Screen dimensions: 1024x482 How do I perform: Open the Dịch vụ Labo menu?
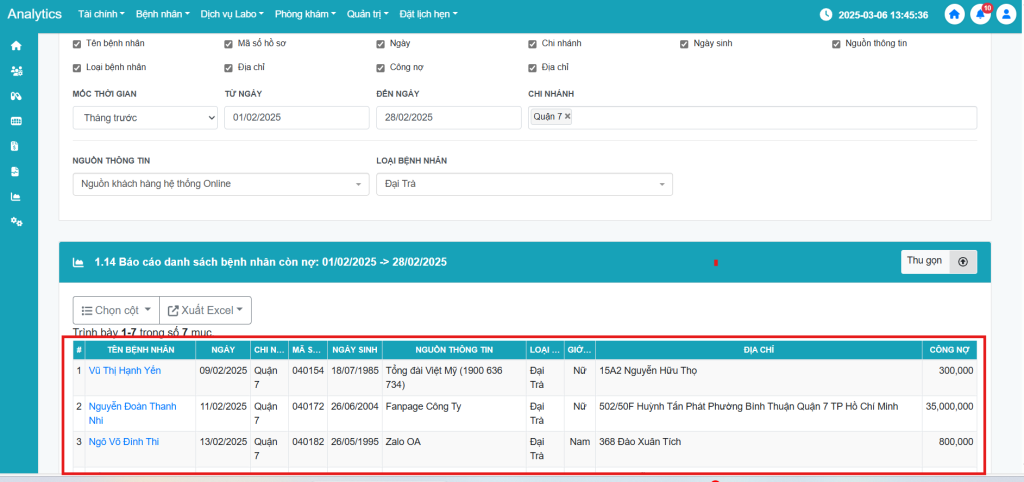click(x=231, y=15)
